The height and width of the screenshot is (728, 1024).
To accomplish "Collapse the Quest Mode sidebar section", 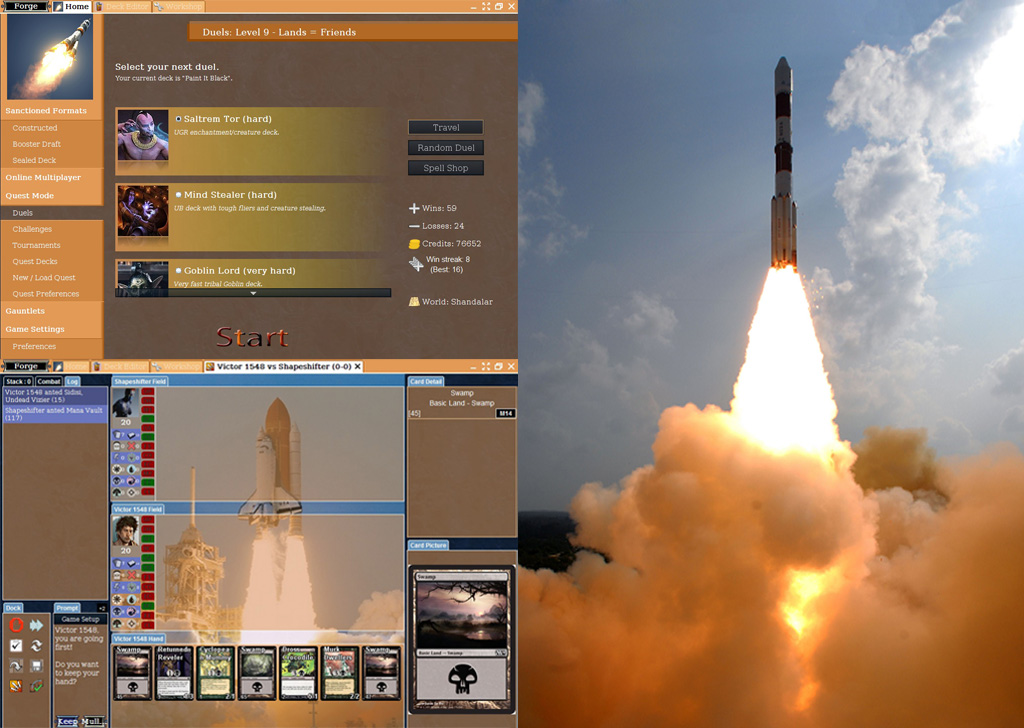I will tap(30, 196).
